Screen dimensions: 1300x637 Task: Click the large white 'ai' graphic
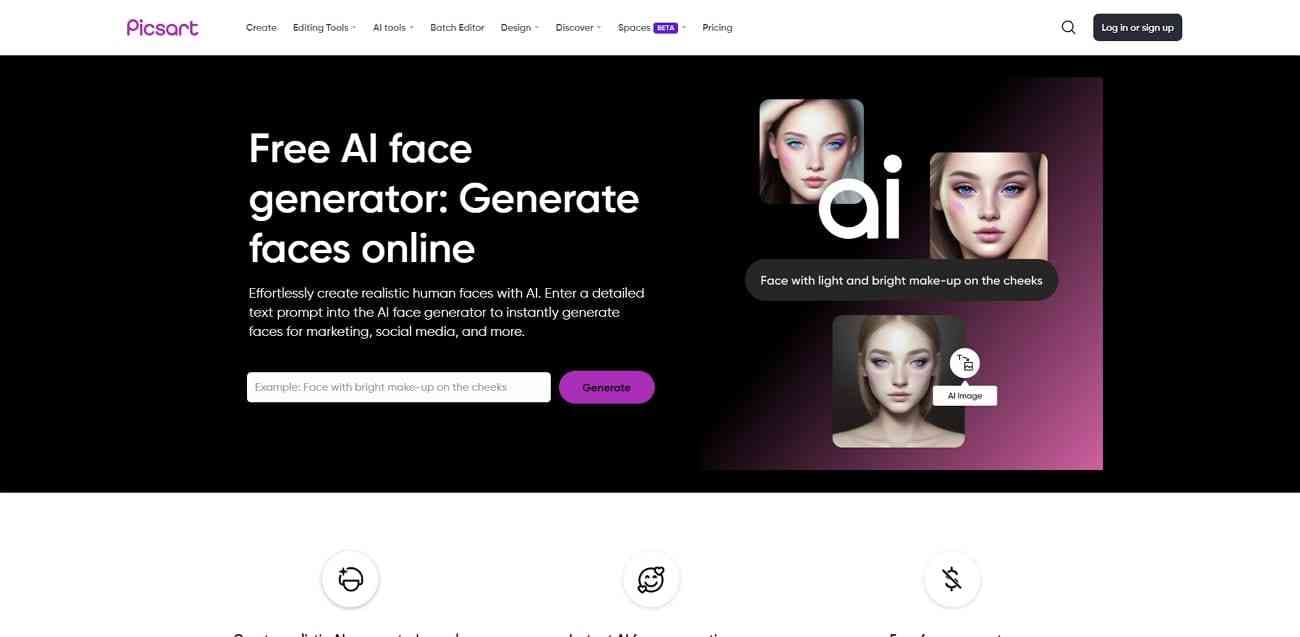pyautogui.click(x=860, y=198)
